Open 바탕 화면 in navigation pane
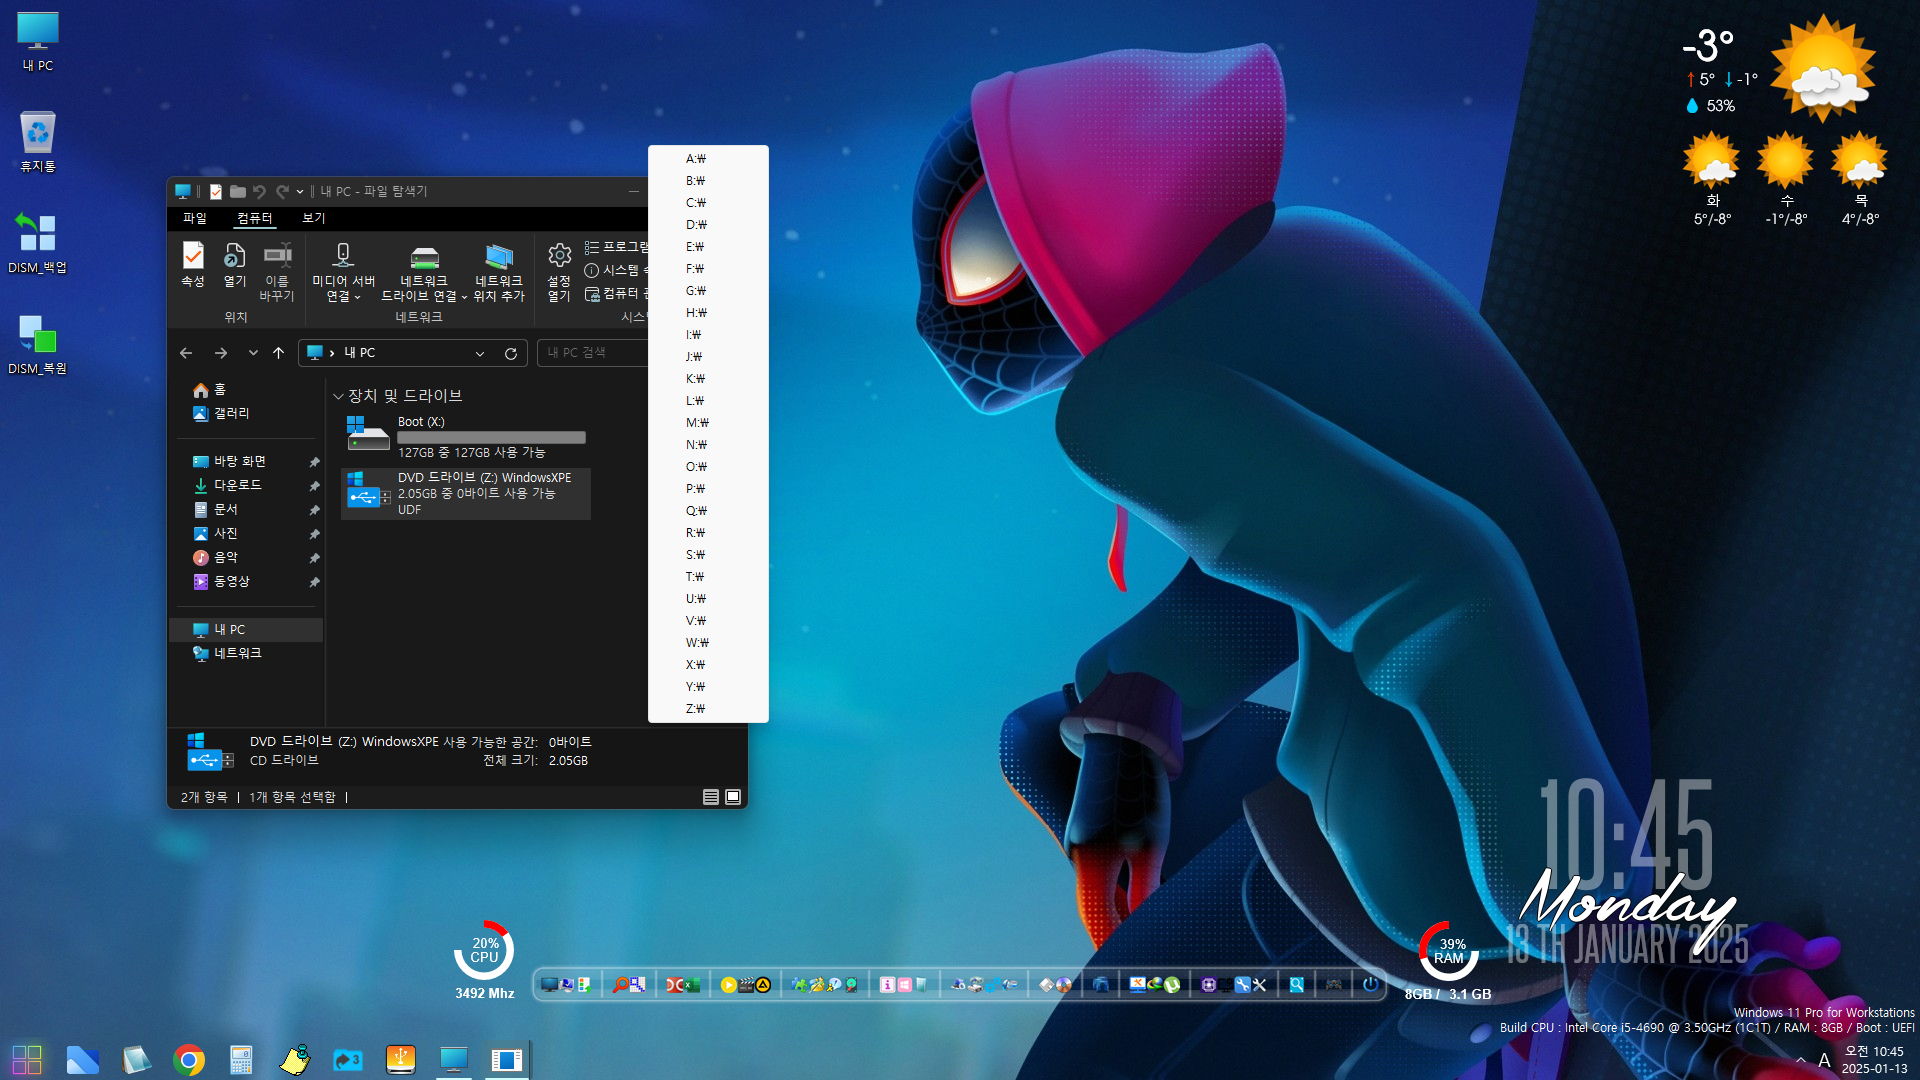The height and width of the screenshot is (1080, 1920). 229,461
